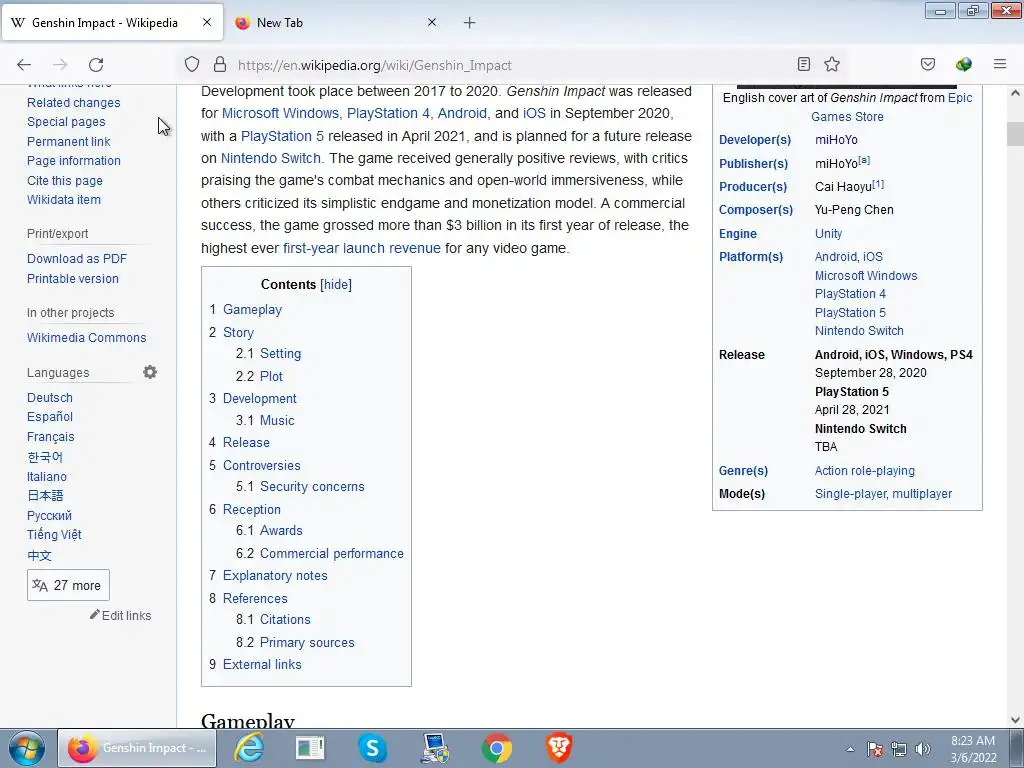Switch to Deutsch language version

50,398
